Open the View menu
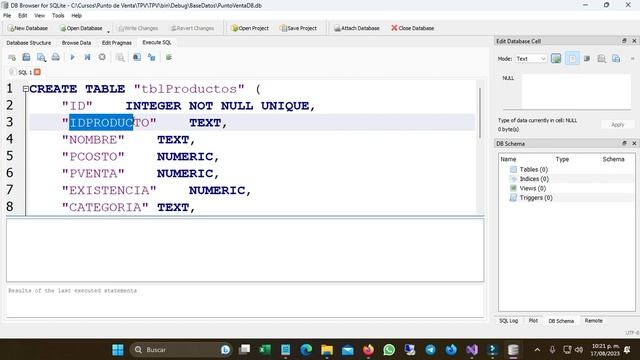The width and height of the screenshot is (640, 360). pos(40,16)
